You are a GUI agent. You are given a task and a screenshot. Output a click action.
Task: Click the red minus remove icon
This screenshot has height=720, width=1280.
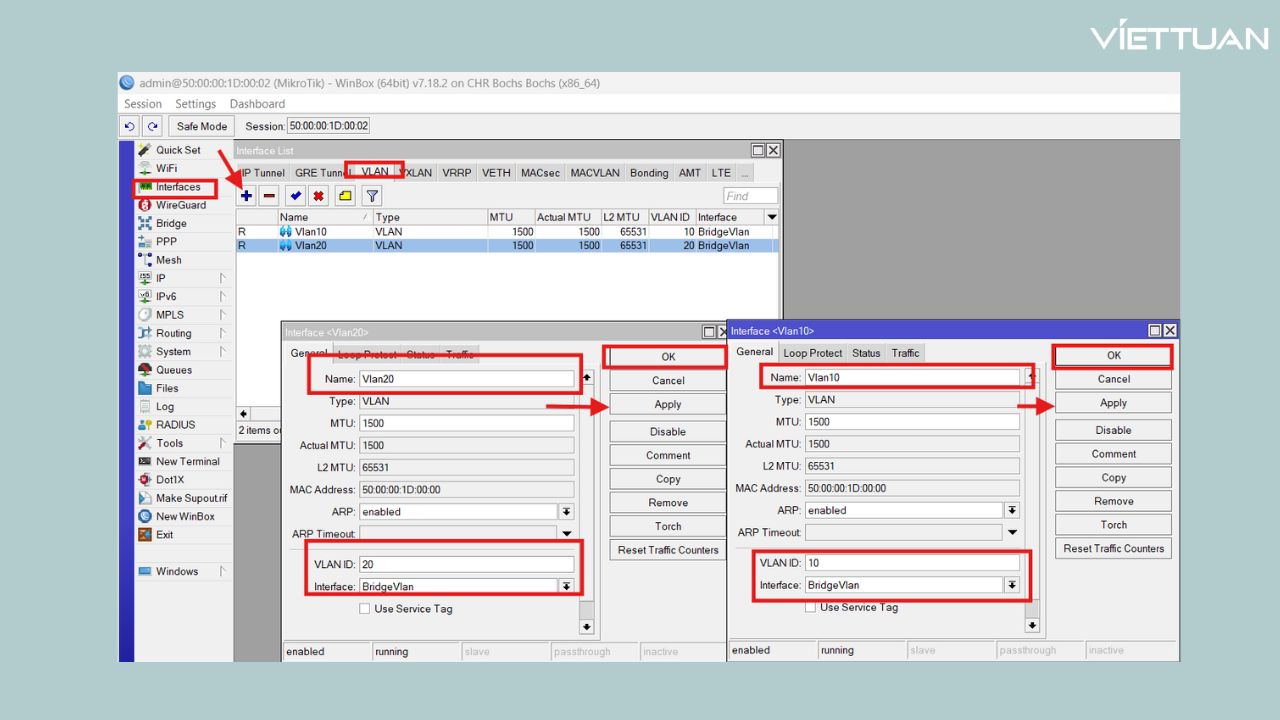point(269,196)
